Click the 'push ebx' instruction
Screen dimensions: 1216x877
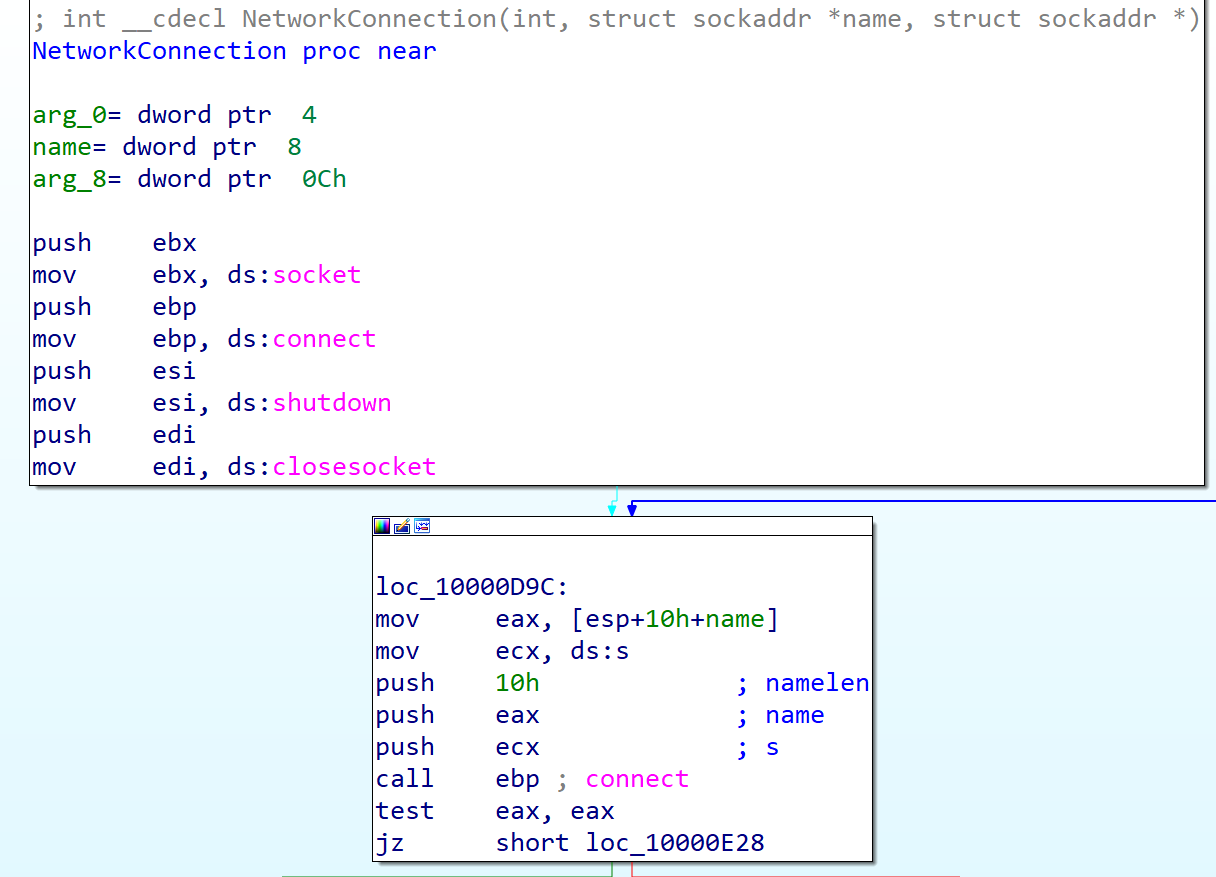pyautogui.click(x=114, y=243)
